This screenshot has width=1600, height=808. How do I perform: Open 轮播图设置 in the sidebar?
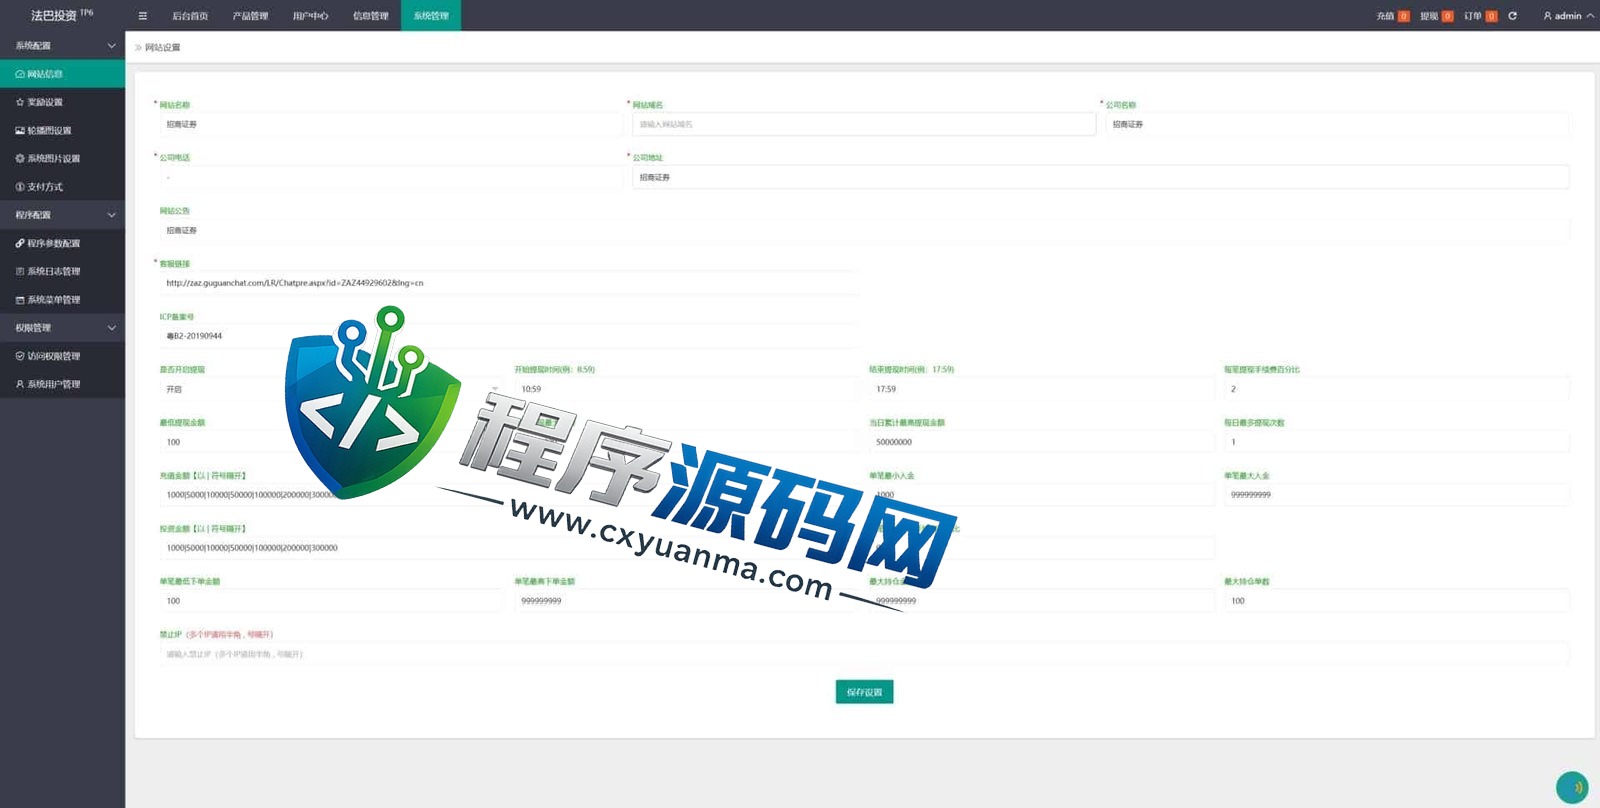pyautogui.click(x=62, y=130)
